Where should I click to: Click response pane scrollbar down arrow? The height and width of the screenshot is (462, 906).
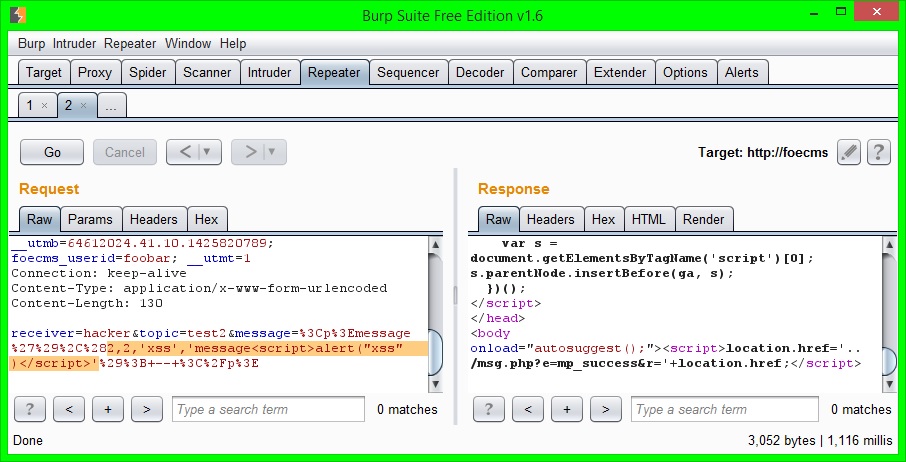[x=890, y=384]
